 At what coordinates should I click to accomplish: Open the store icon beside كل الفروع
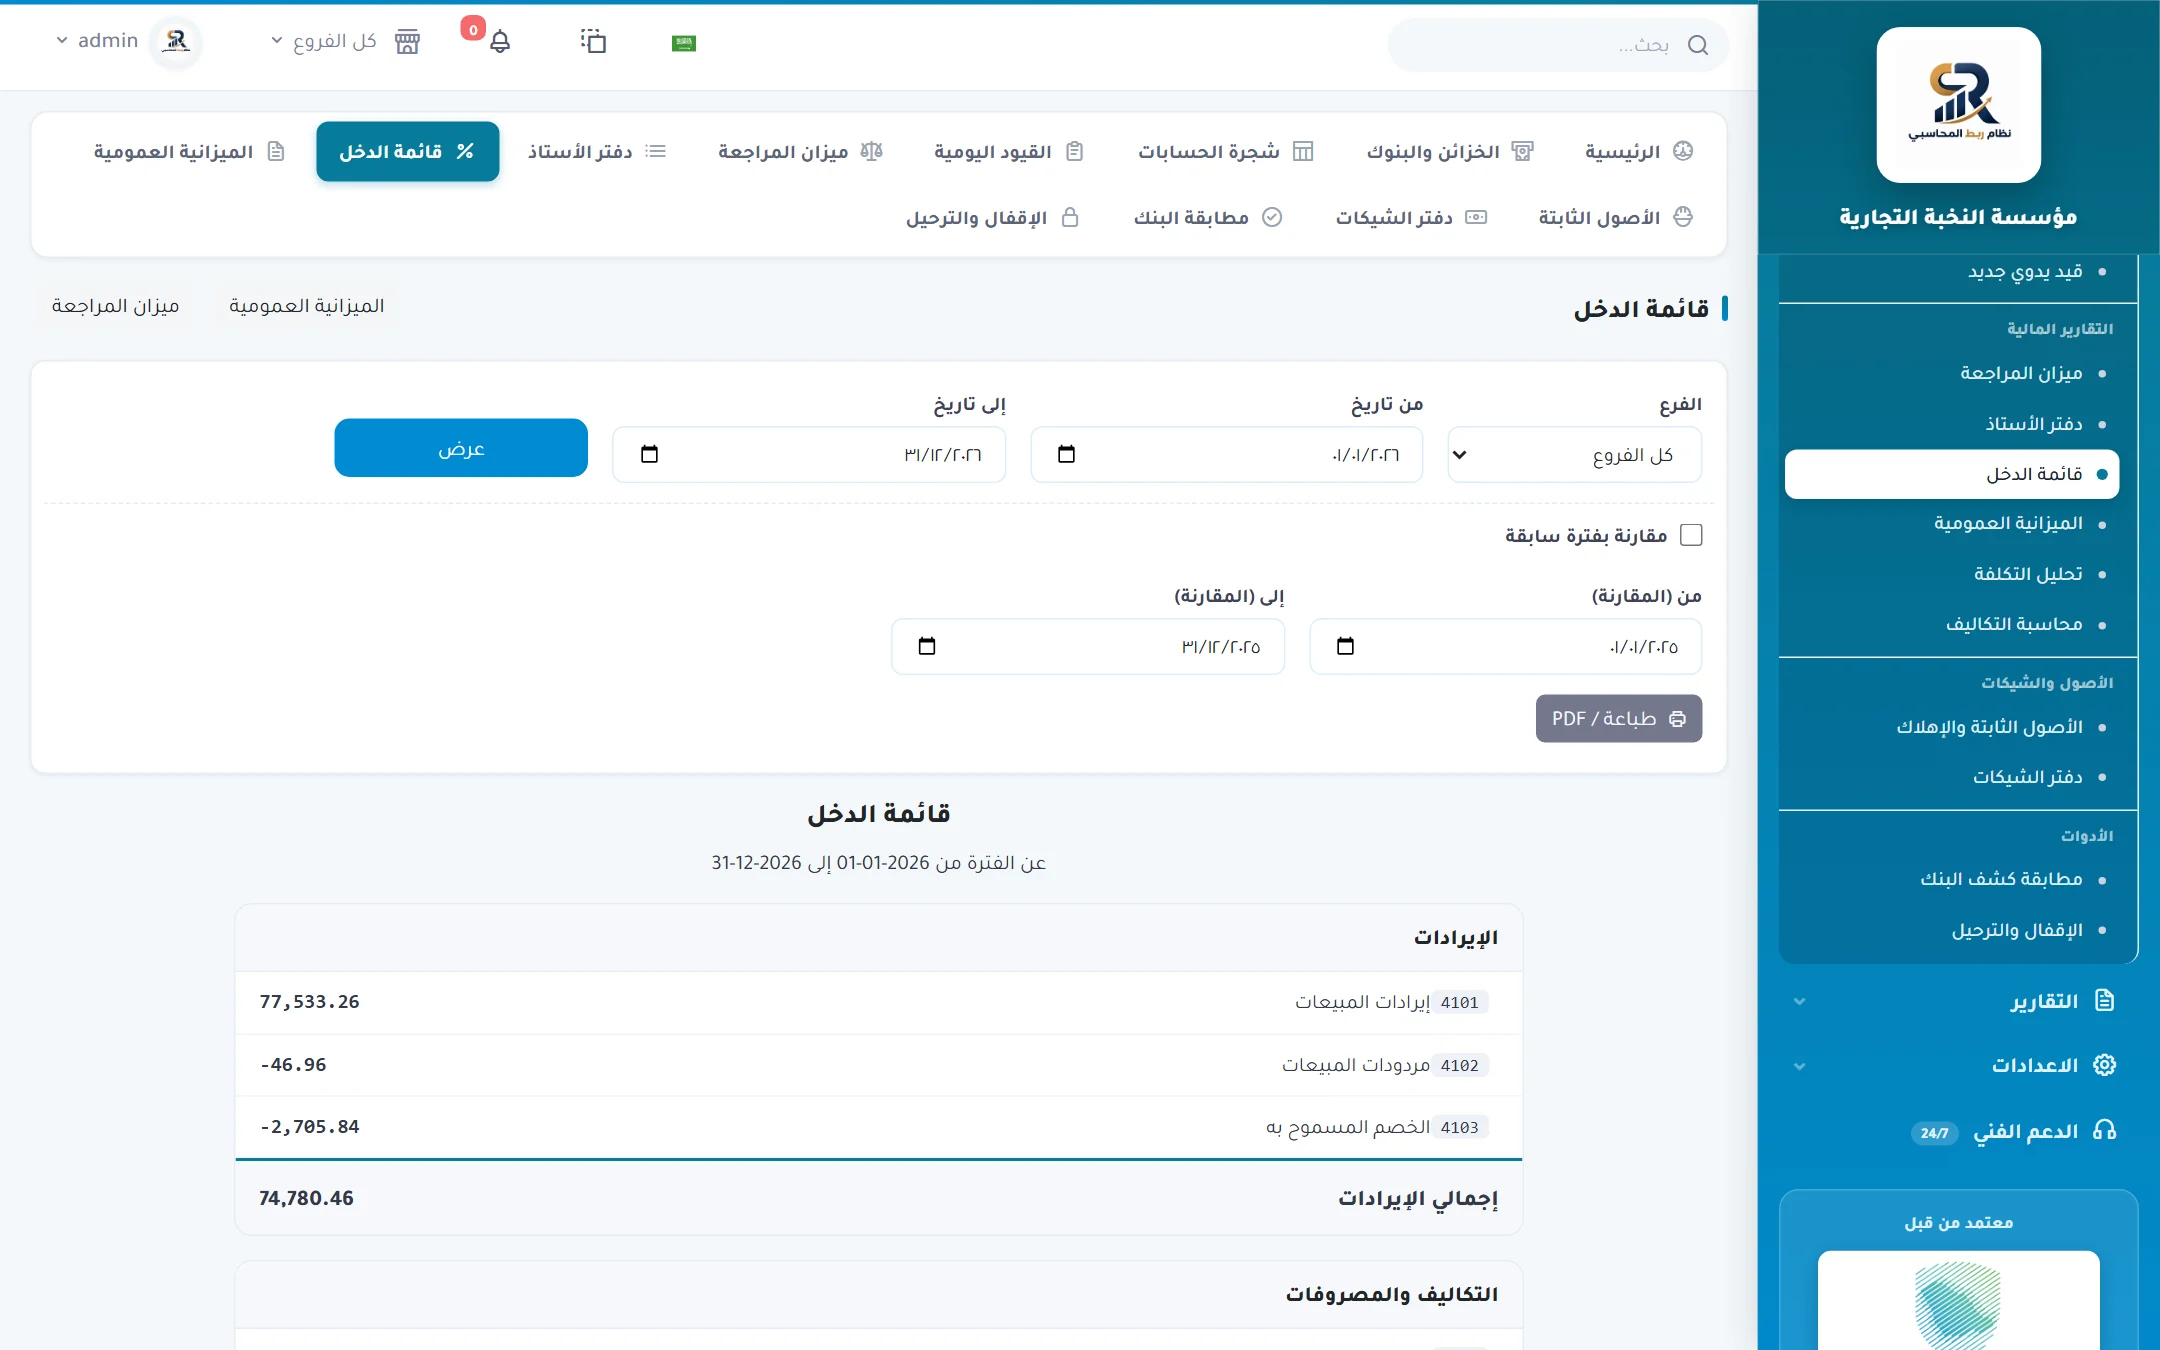[407, 42]
